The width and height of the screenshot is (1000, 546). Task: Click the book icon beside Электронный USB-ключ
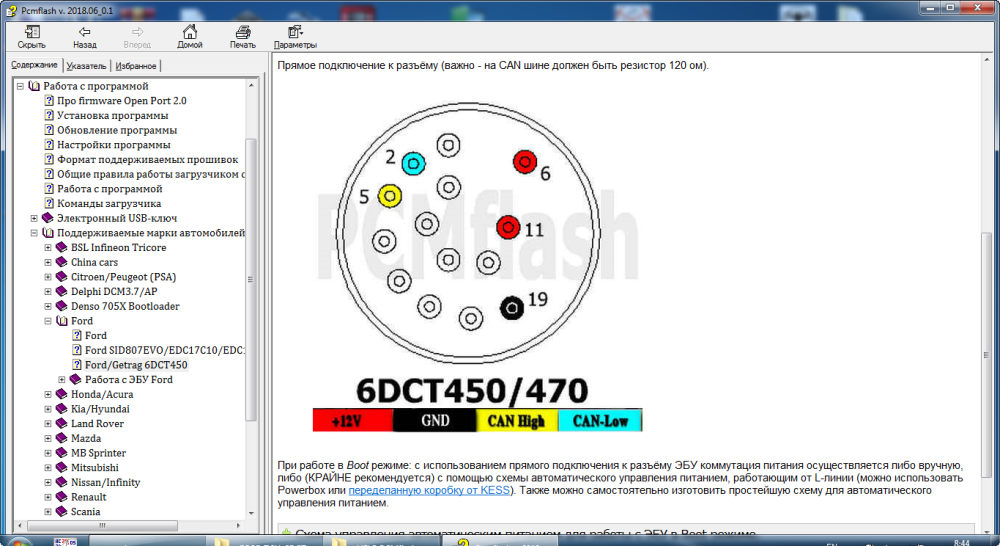pyautogui.click(x=48, y=218)
